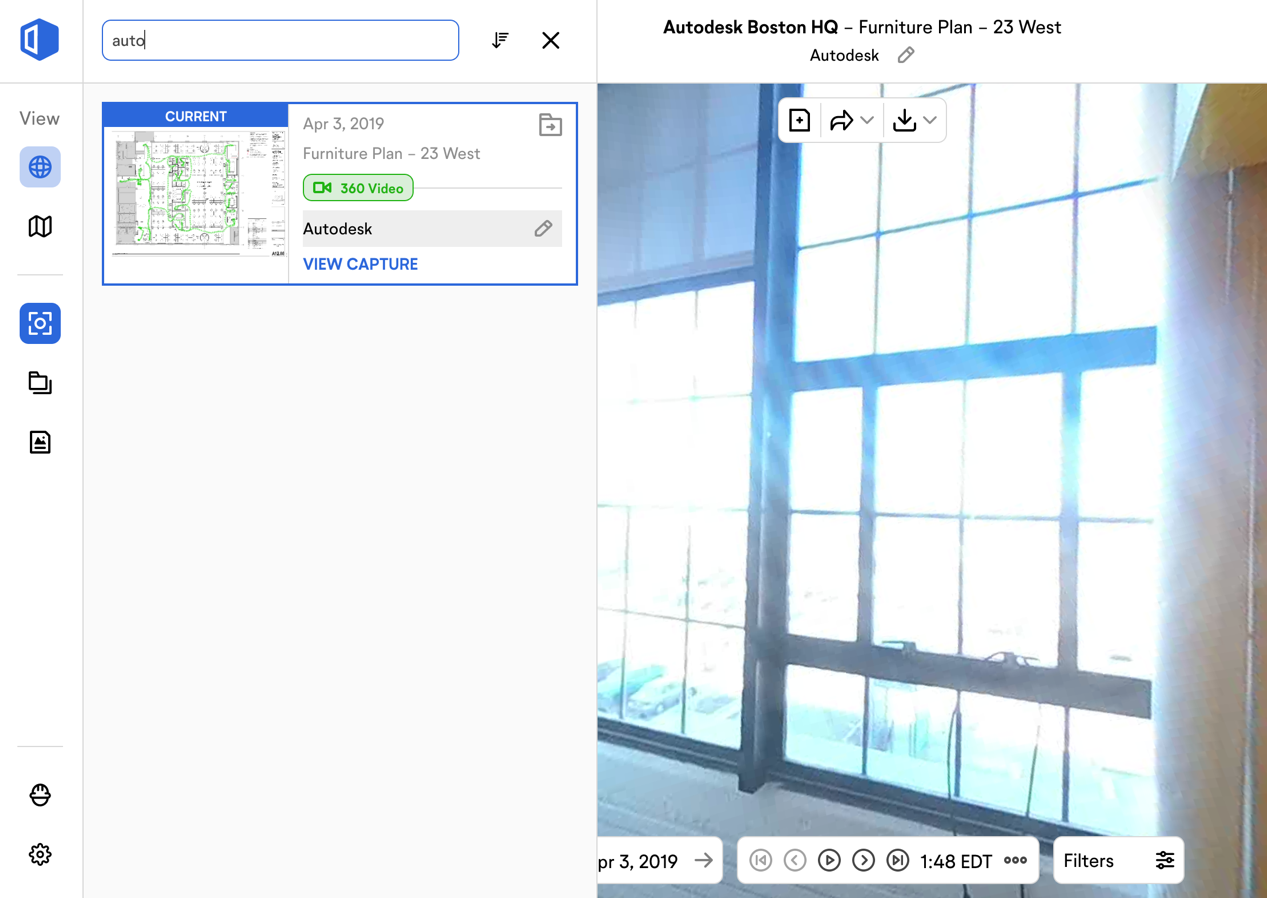Click the search field containing 'auto'
This screenshot has width=1267, height=898.
tap(280, 40)
